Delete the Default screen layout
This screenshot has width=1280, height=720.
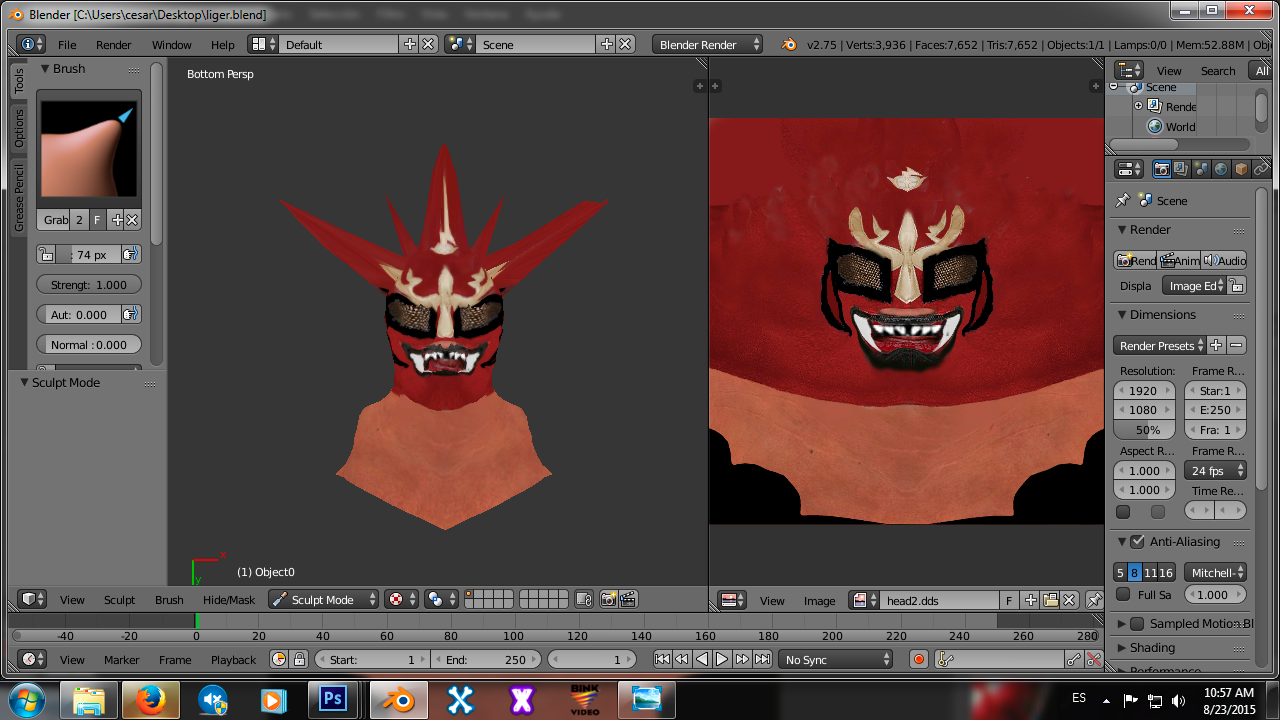[x=428, y=44]
